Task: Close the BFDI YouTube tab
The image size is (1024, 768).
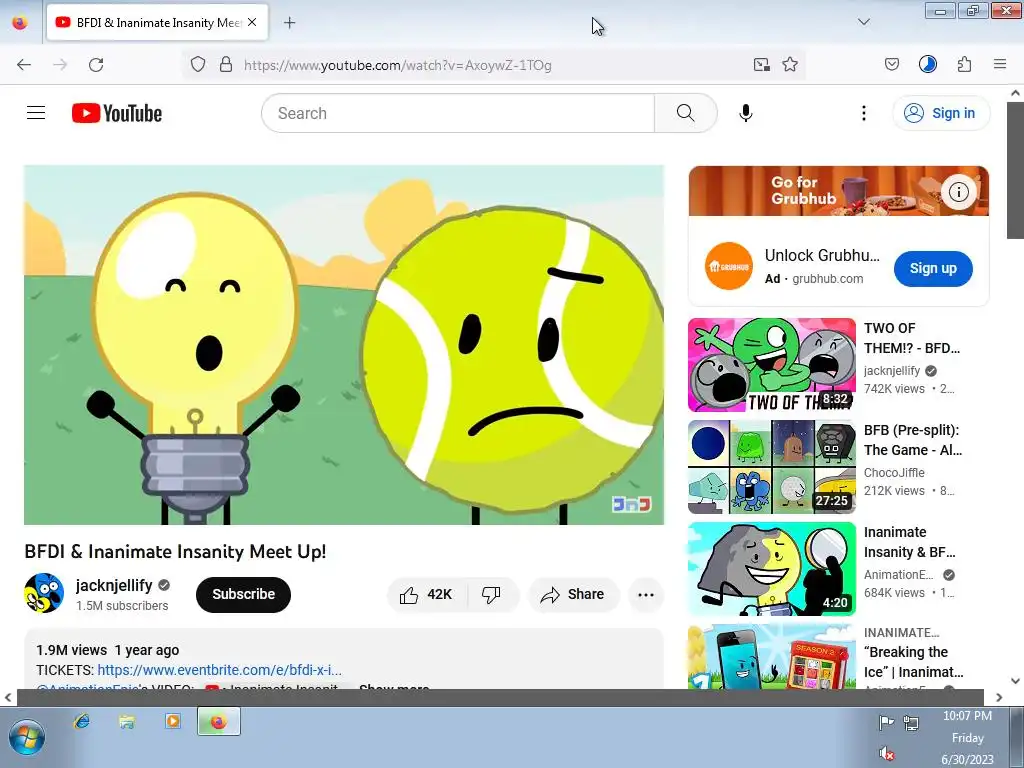Action: (252, 22)
